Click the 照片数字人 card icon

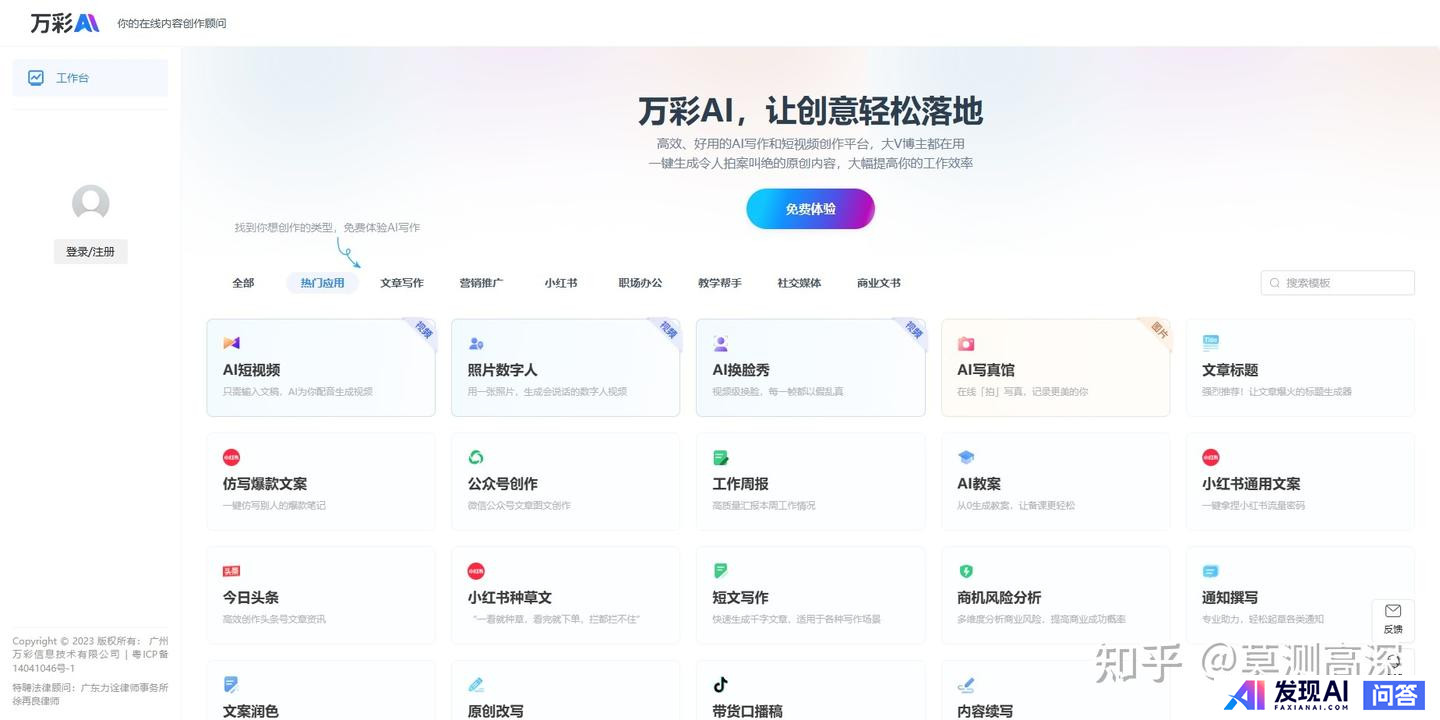pyautogui.click(x=476, y=343)
